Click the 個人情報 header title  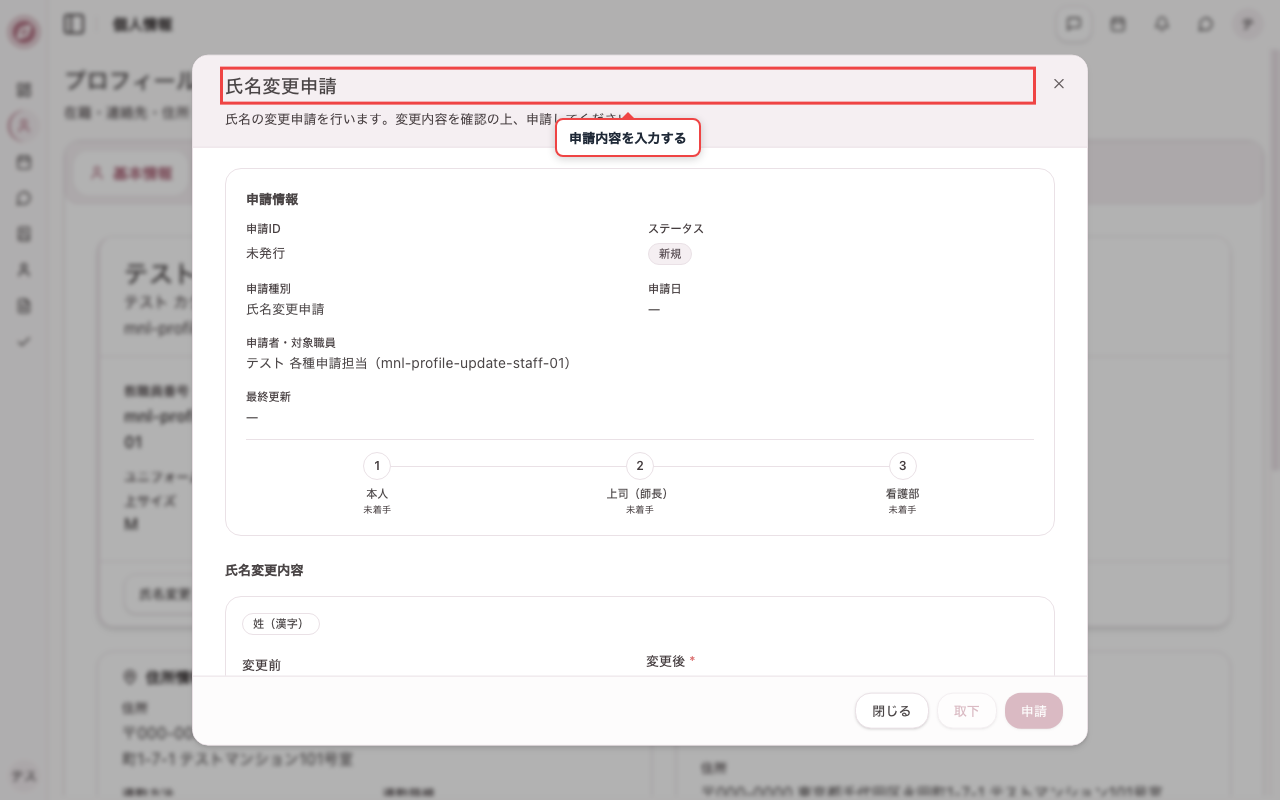click(142, 24)
